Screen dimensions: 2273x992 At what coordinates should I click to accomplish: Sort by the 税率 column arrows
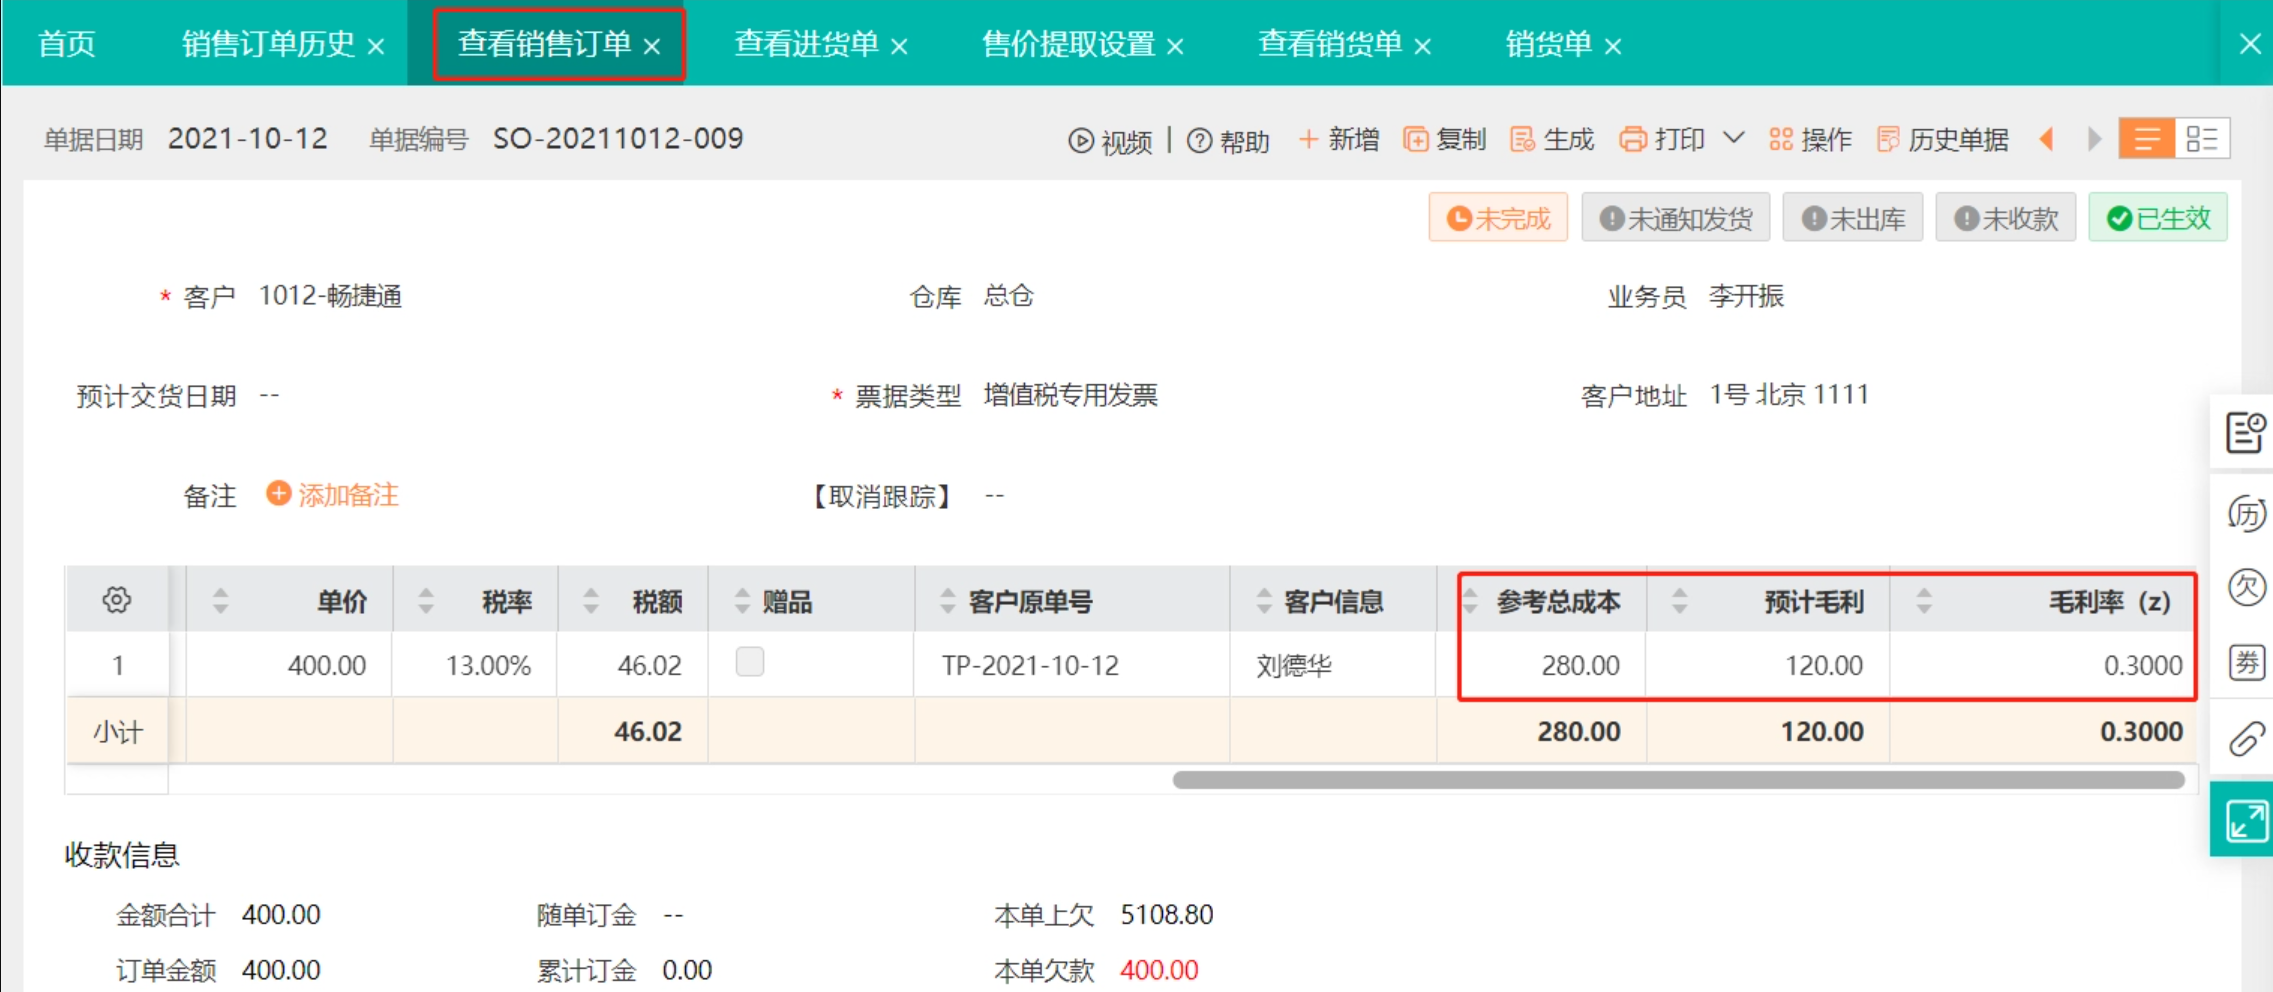(x=426, y=601)
